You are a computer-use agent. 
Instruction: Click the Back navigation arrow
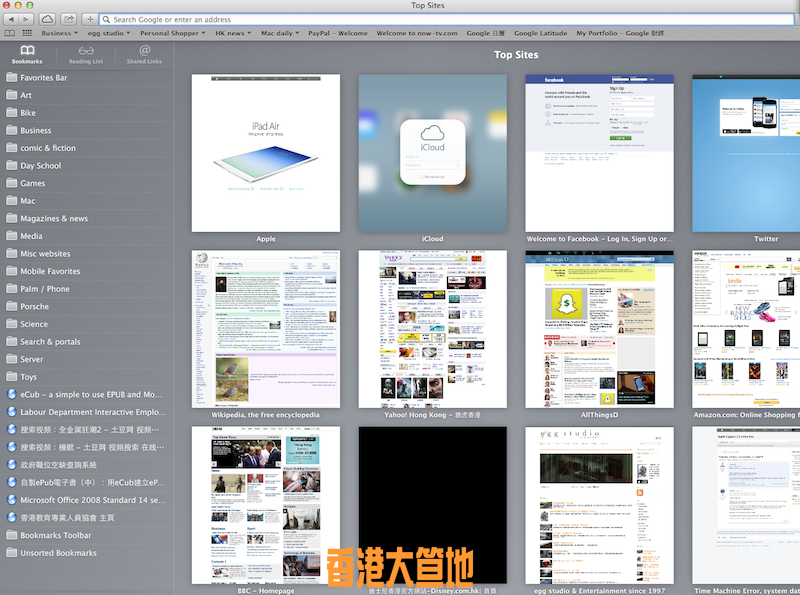[11, 19]
